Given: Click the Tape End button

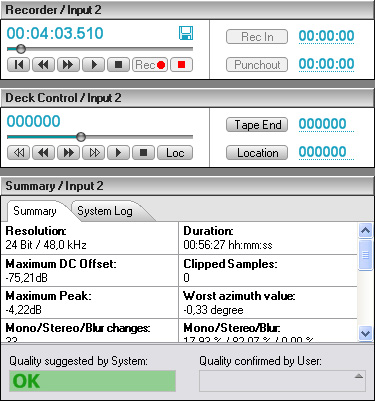Looking at the screenshot, I should (257, 125).
